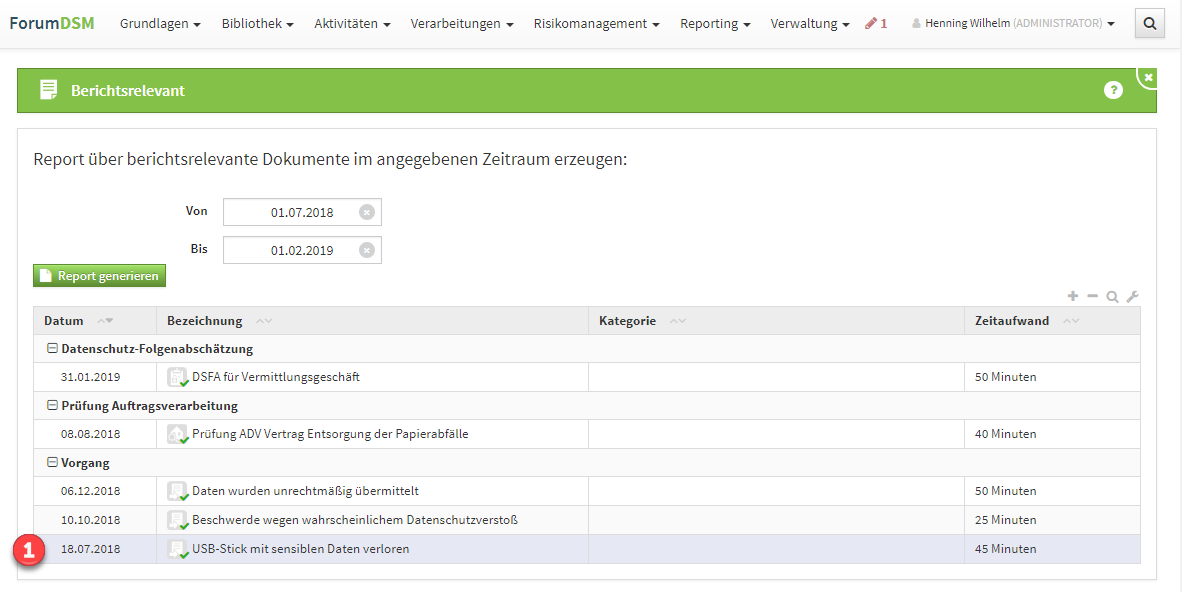Expand all table groups with plus icon

(1073, 296)
